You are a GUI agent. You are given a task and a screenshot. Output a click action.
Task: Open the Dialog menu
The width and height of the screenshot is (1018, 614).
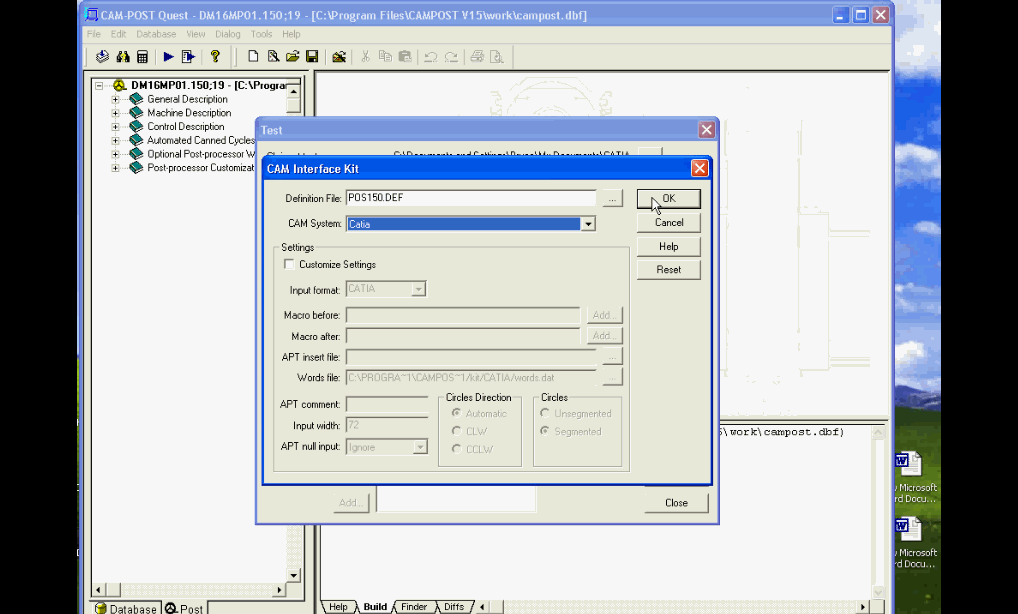228,34
